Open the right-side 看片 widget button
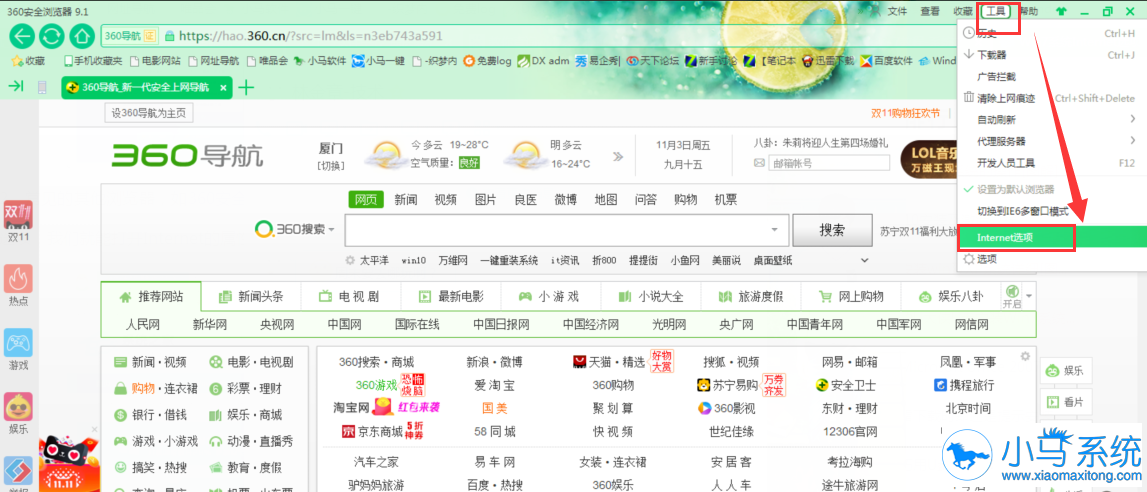Image resolution: width=1147 pixels, height=492 pixels. pyautogui.click(x=1065, y=401)
